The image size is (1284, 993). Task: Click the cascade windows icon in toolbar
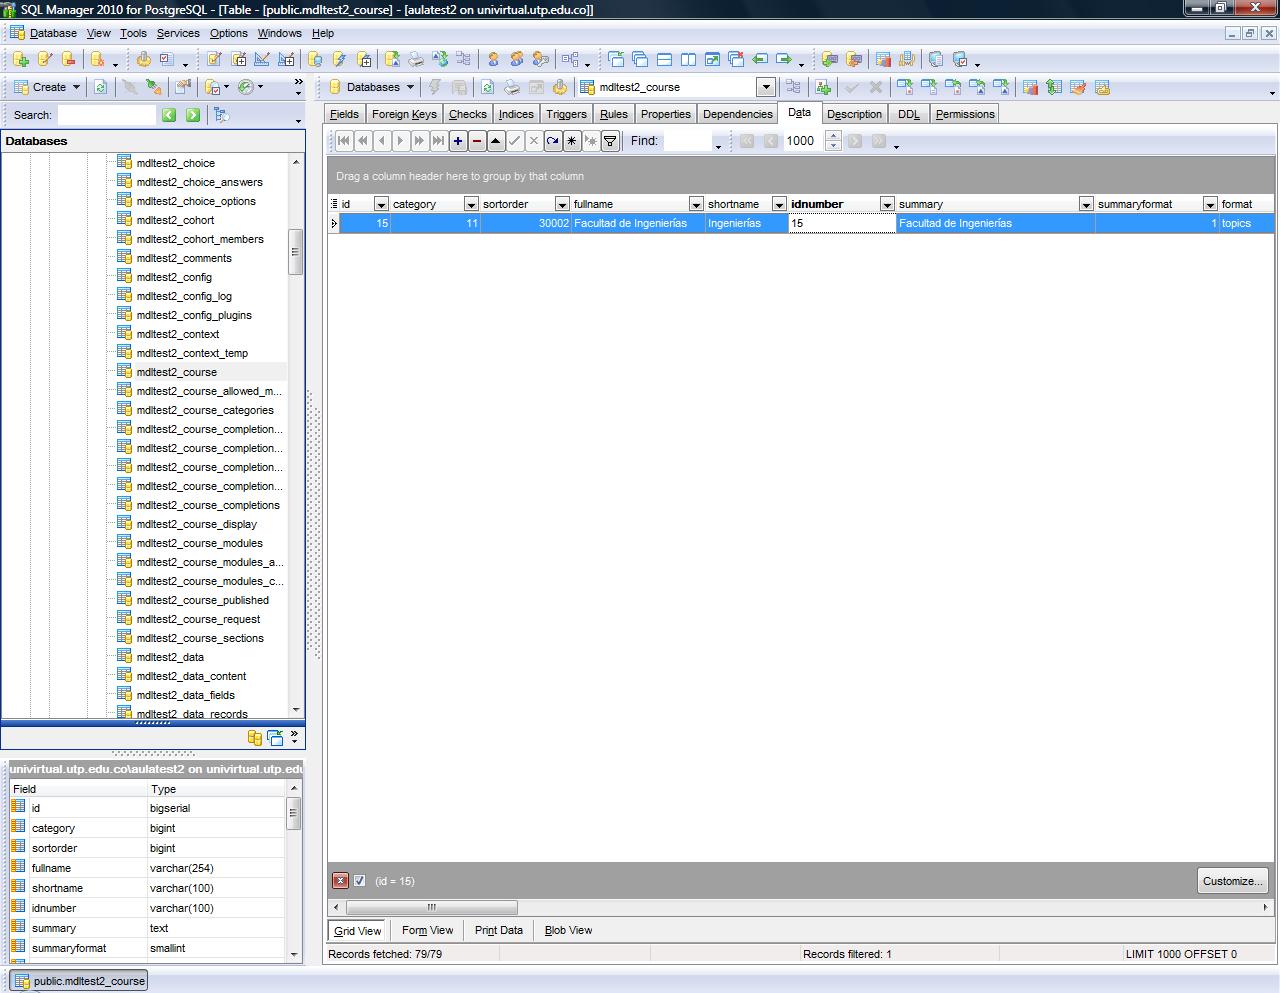640,60
